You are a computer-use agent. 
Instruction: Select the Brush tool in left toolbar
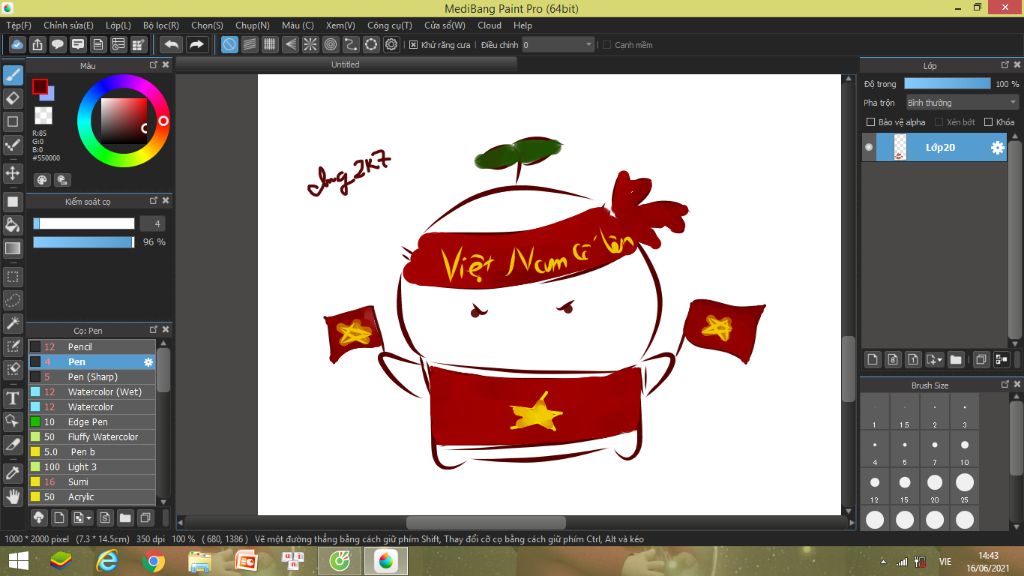pos(12,75)
